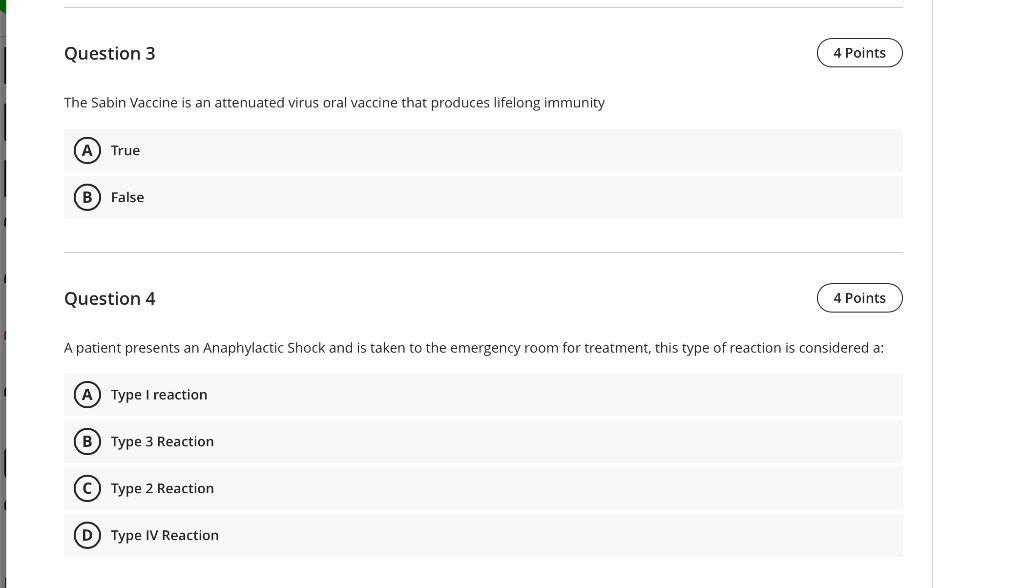Choose circle A beside Type I reaction
This screenshot has width=1024, height=588.
87,395
